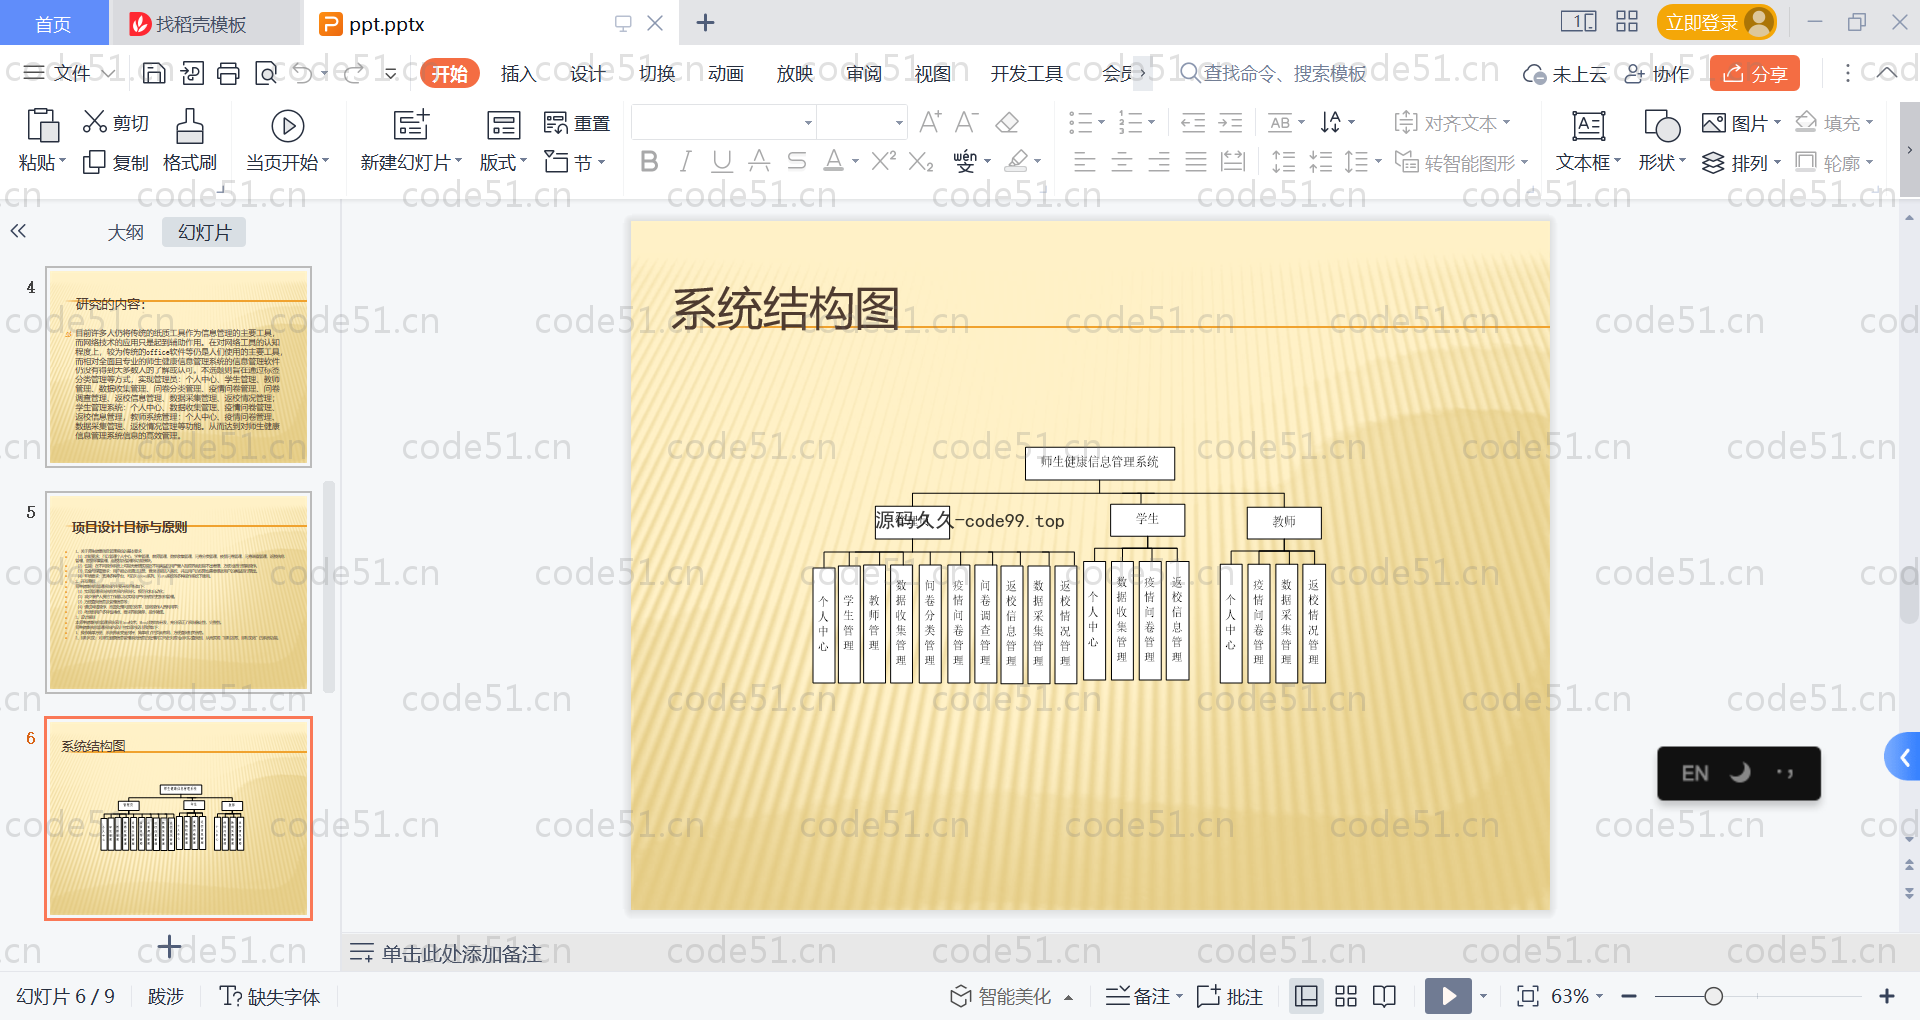The image size is (1920, 1020).
Task: Click the 新建幻灯片 new slide icon
Action: pos(411,126)
